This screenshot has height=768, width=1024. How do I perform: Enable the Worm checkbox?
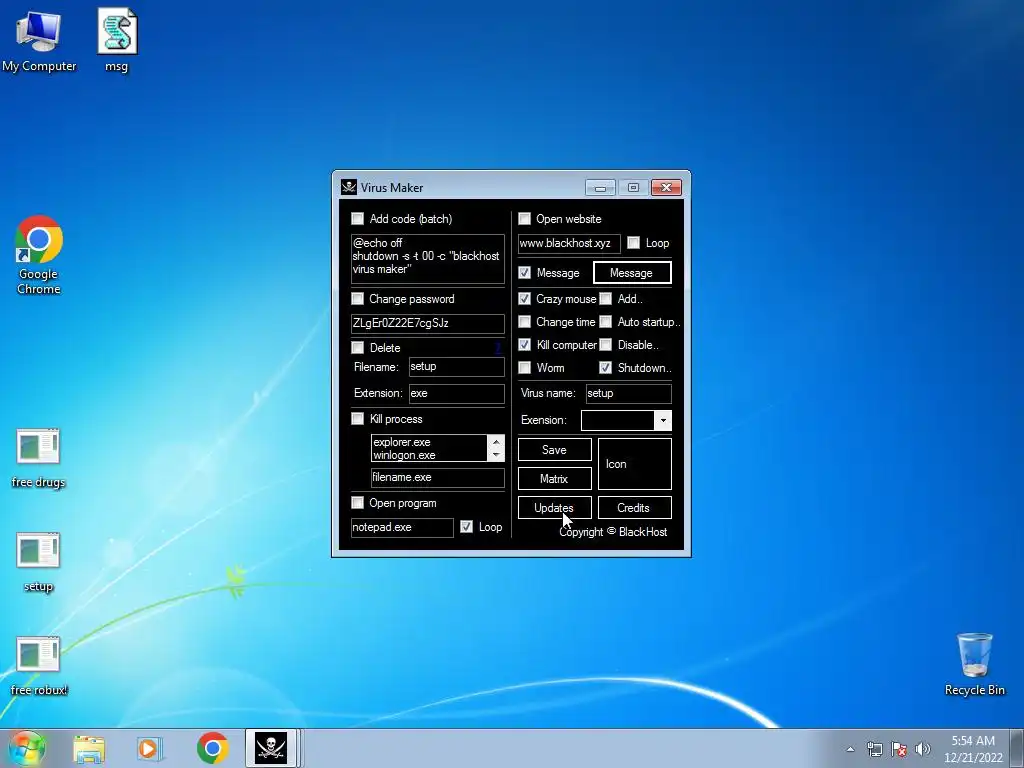pyautogui.click(x=524, y=368)
